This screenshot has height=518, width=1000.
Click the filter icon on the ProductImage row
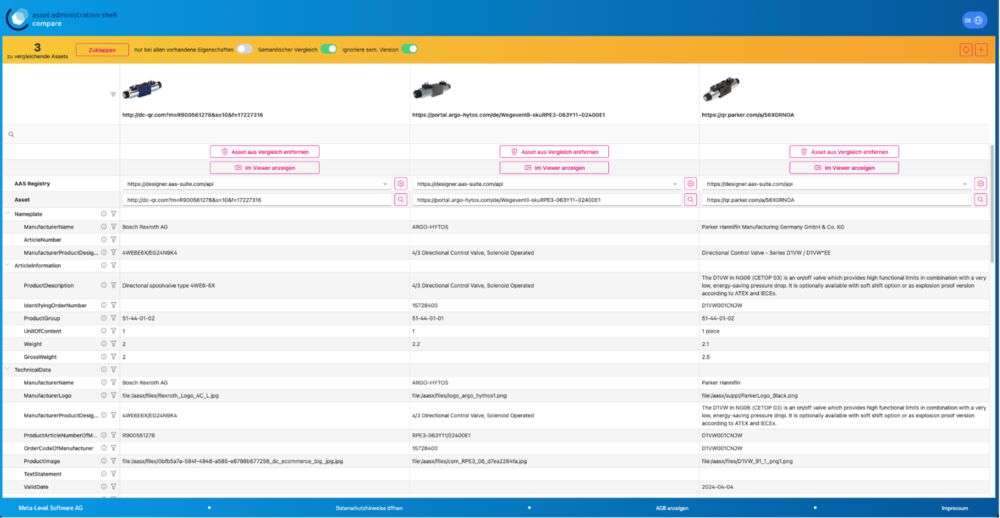coord(113,461)
